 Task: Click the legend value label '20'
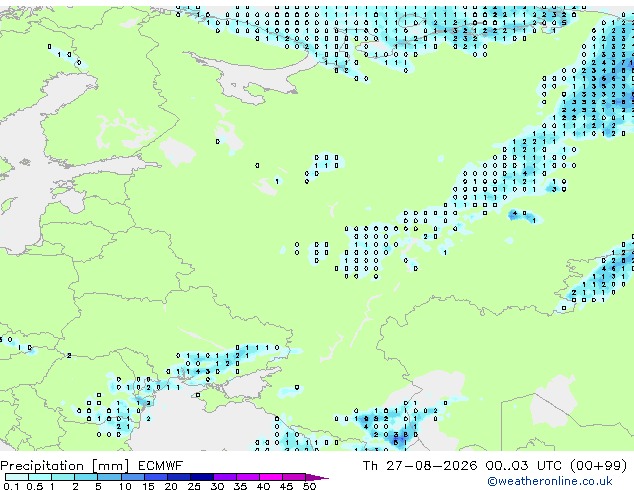tap(171, 486)
